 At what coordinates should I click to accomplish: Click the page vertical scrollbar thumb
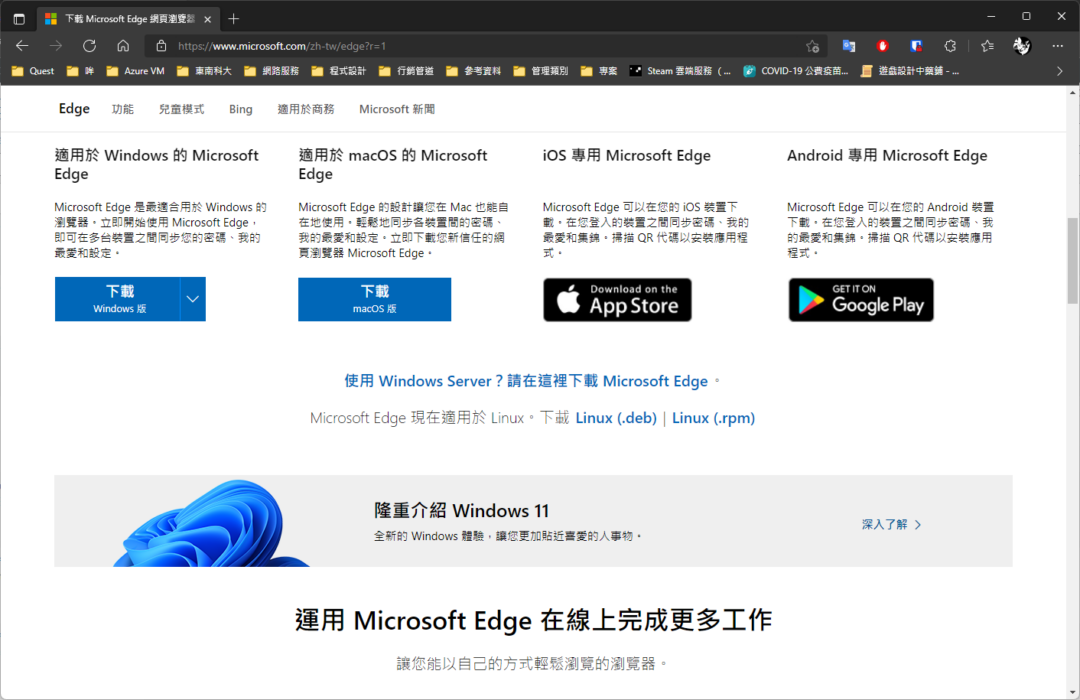tap(1072, 260)
